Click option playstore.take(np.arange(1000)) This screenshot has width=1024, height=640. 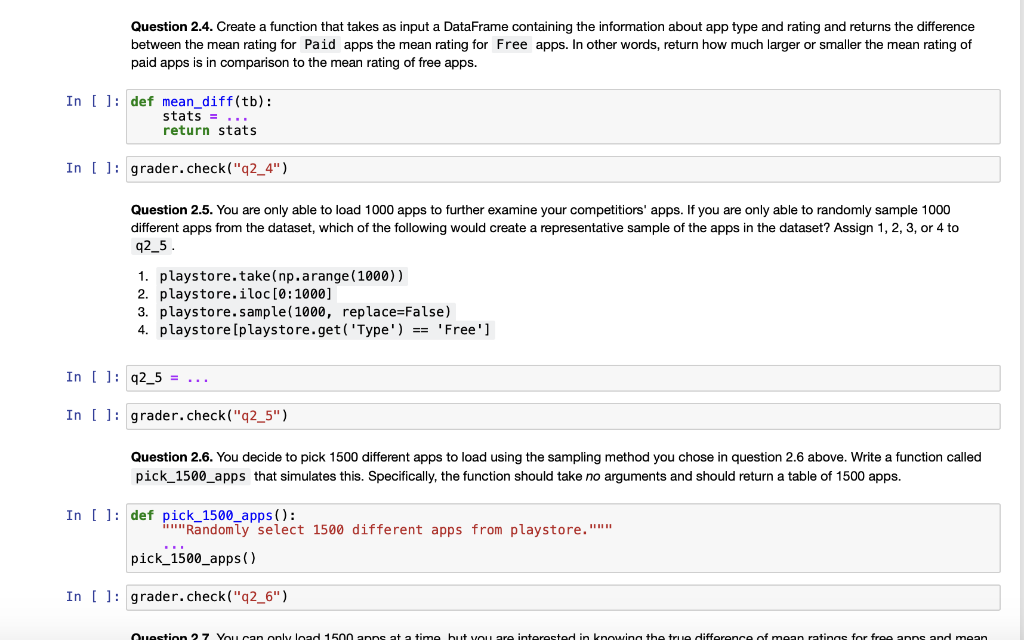281,276
